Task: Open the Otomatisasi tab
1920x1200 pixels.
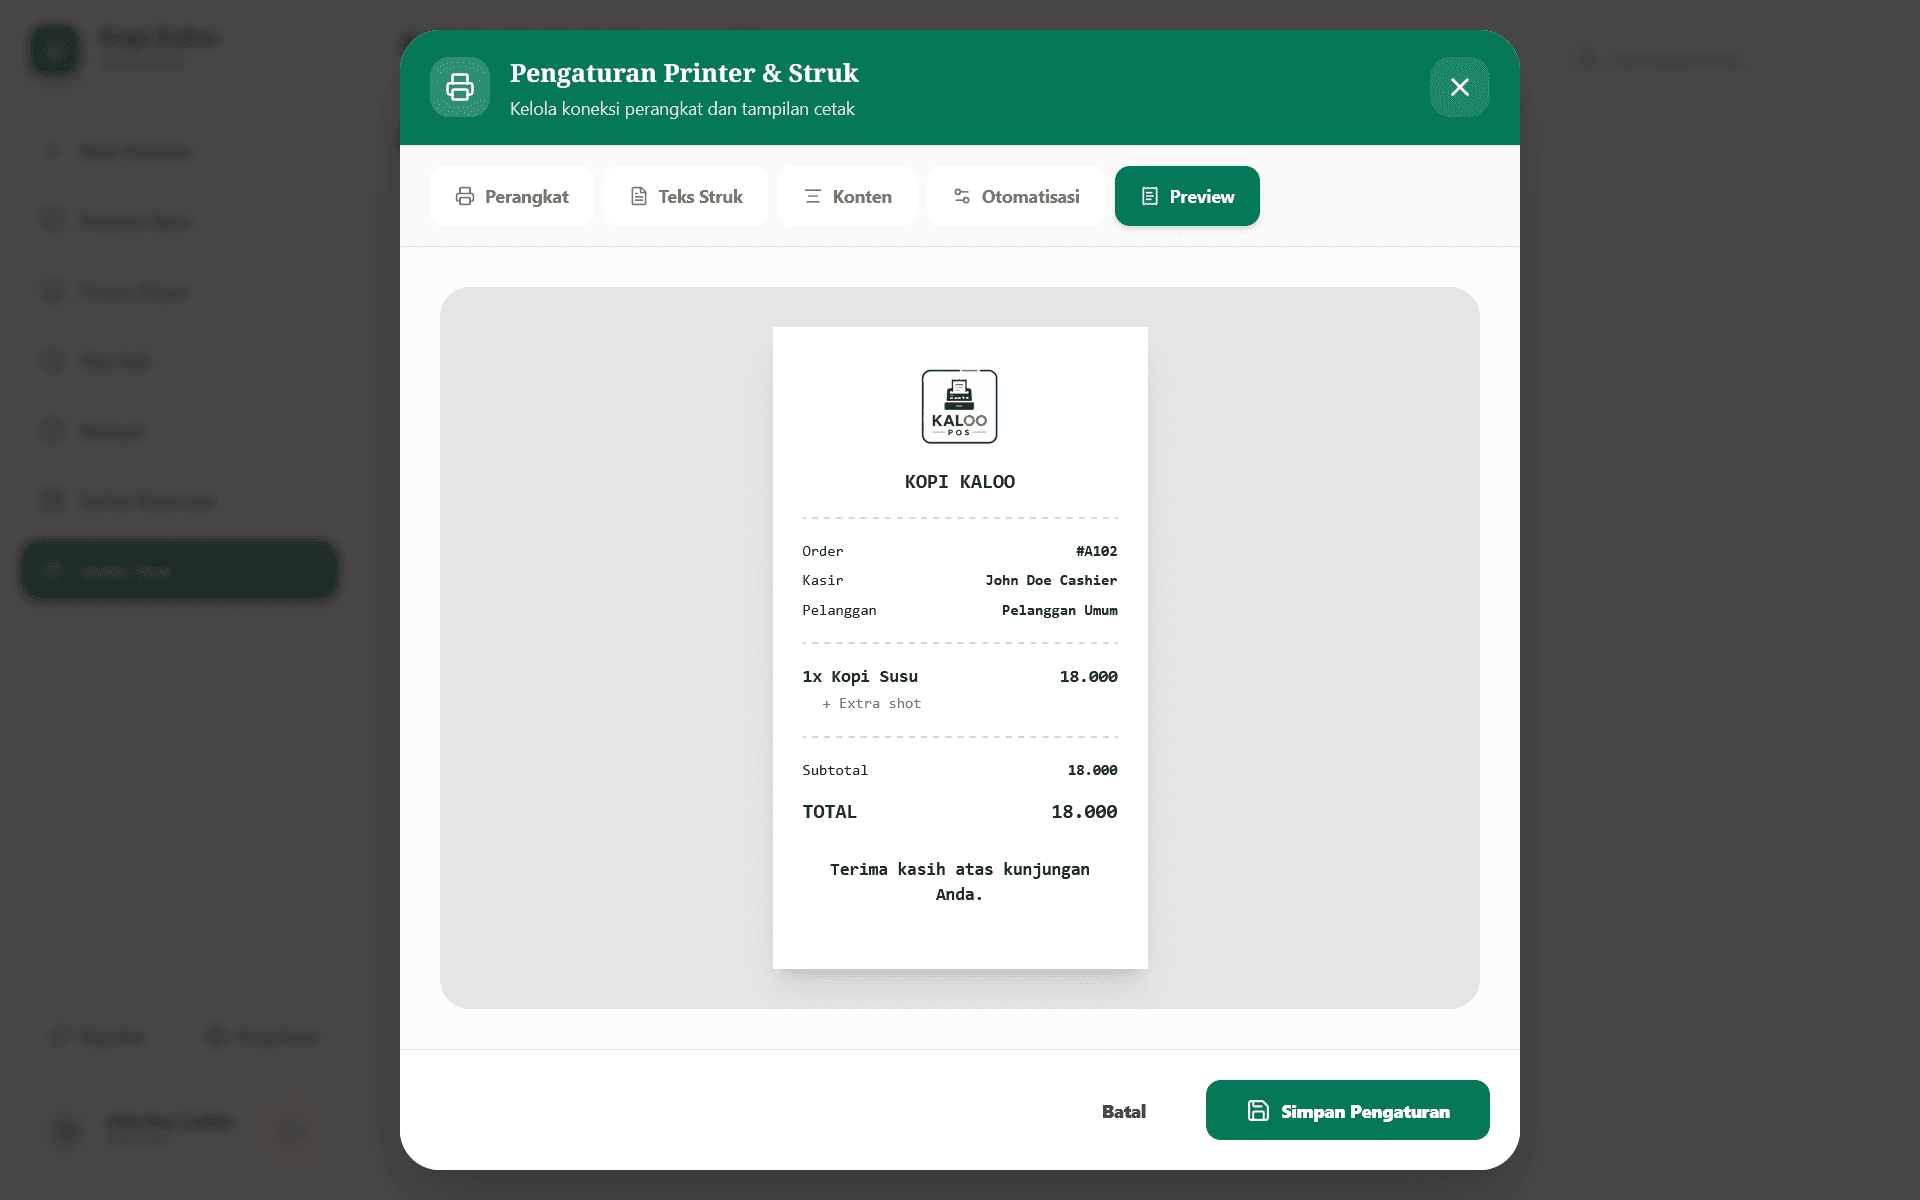Action: 1016,196
